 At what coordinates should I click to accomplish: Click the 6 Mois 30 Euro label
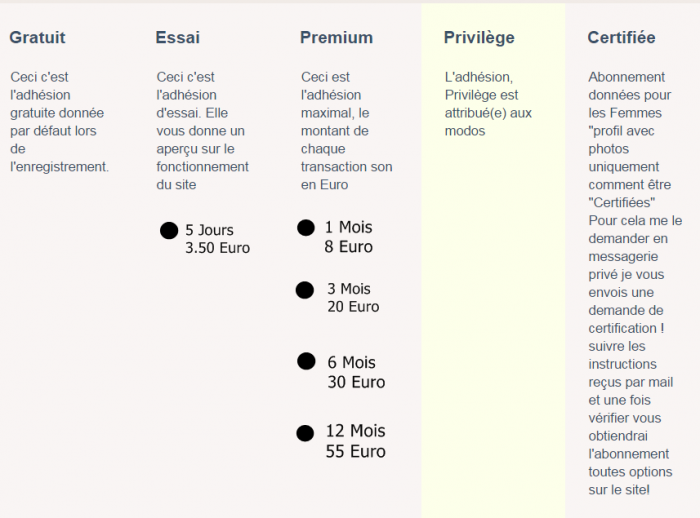click(x=356, y=372)
